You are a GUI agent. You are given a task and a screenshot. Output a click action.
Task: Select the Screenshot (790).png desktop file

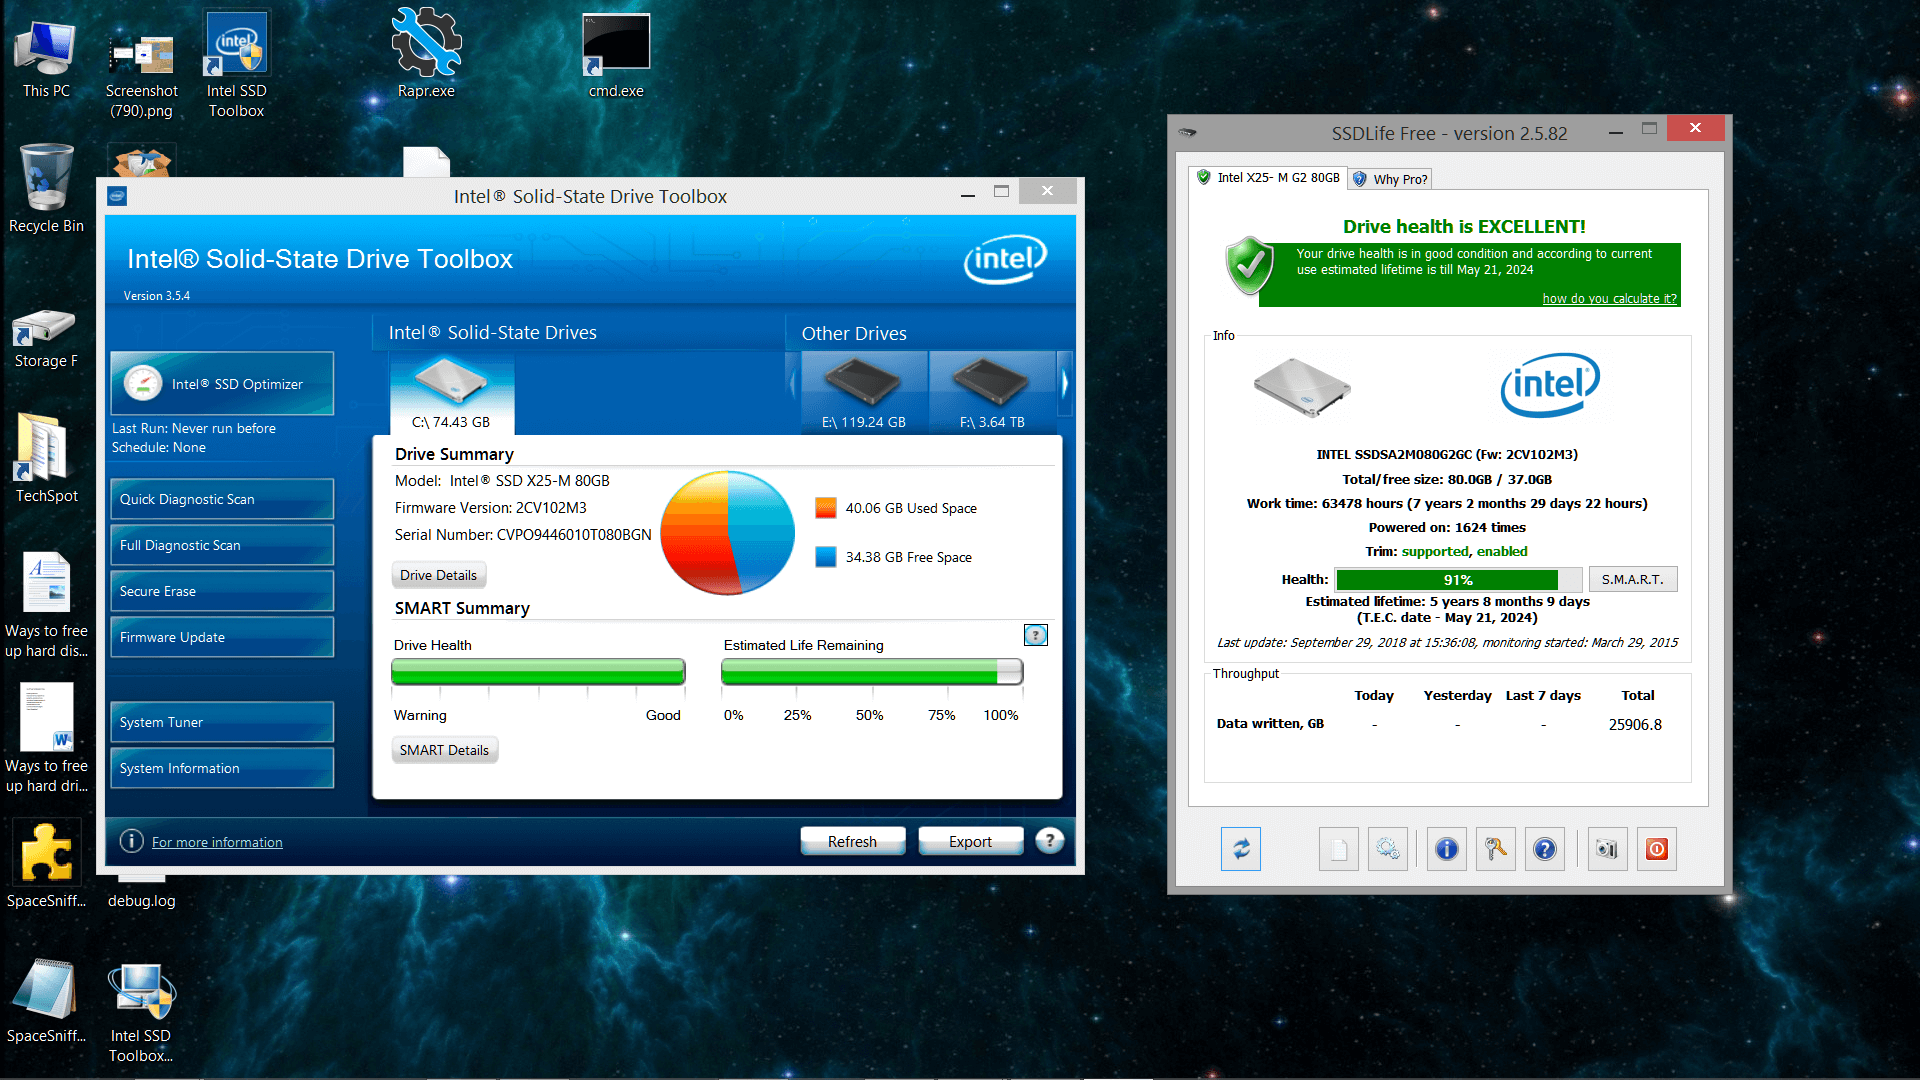[x=141, y=78]
